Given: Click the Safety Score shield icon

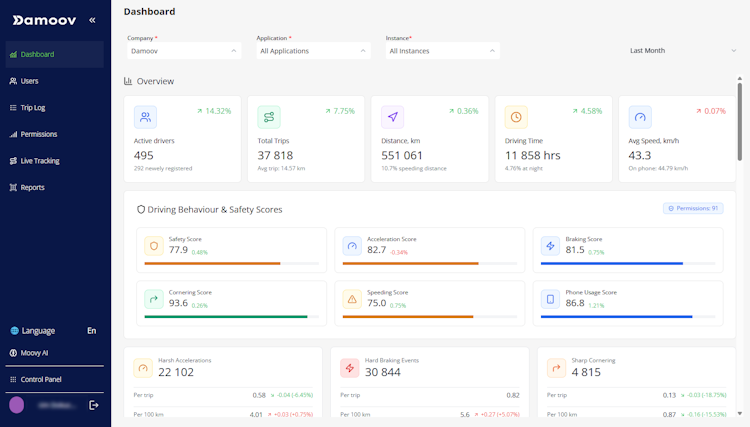Looking at the screenshot, I should click(154, 246).
